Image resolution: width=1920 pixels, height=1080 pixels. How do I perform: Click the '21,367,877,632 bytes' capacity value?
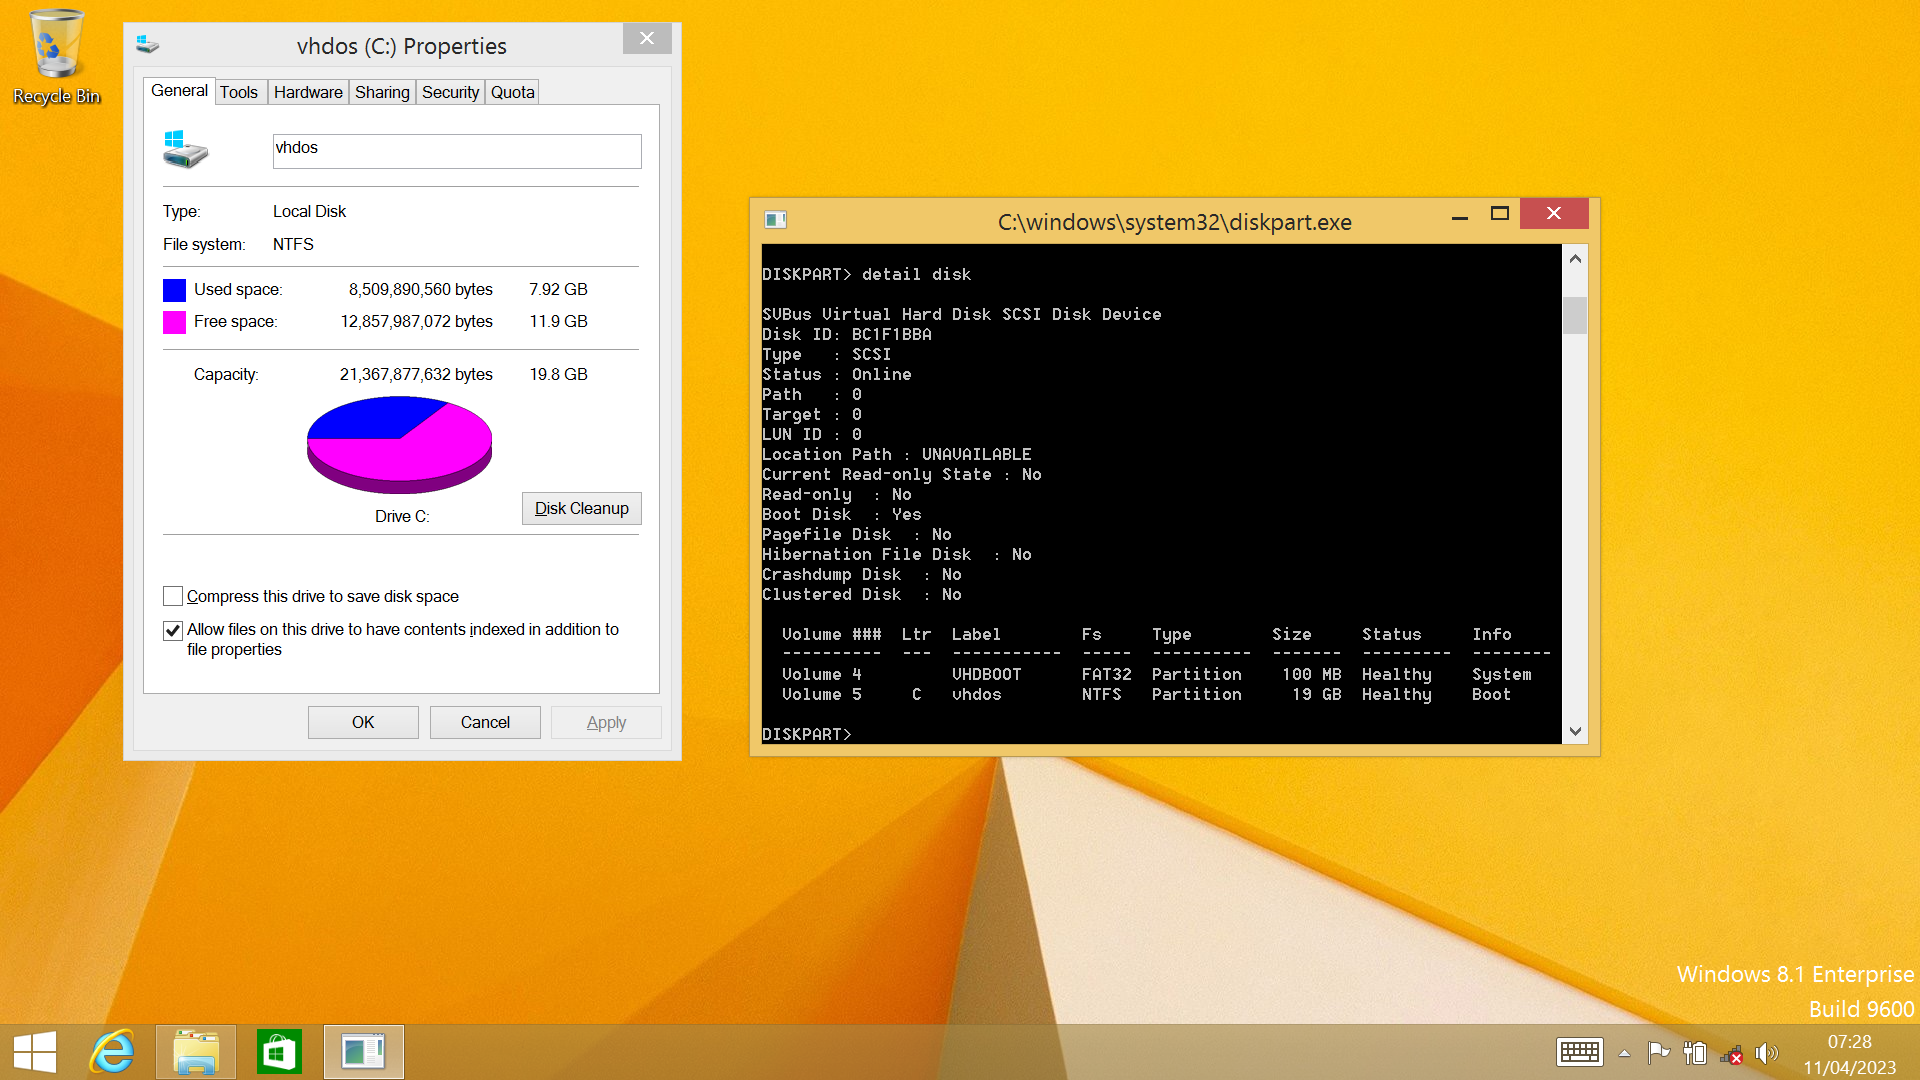click(x=416, y=374)
